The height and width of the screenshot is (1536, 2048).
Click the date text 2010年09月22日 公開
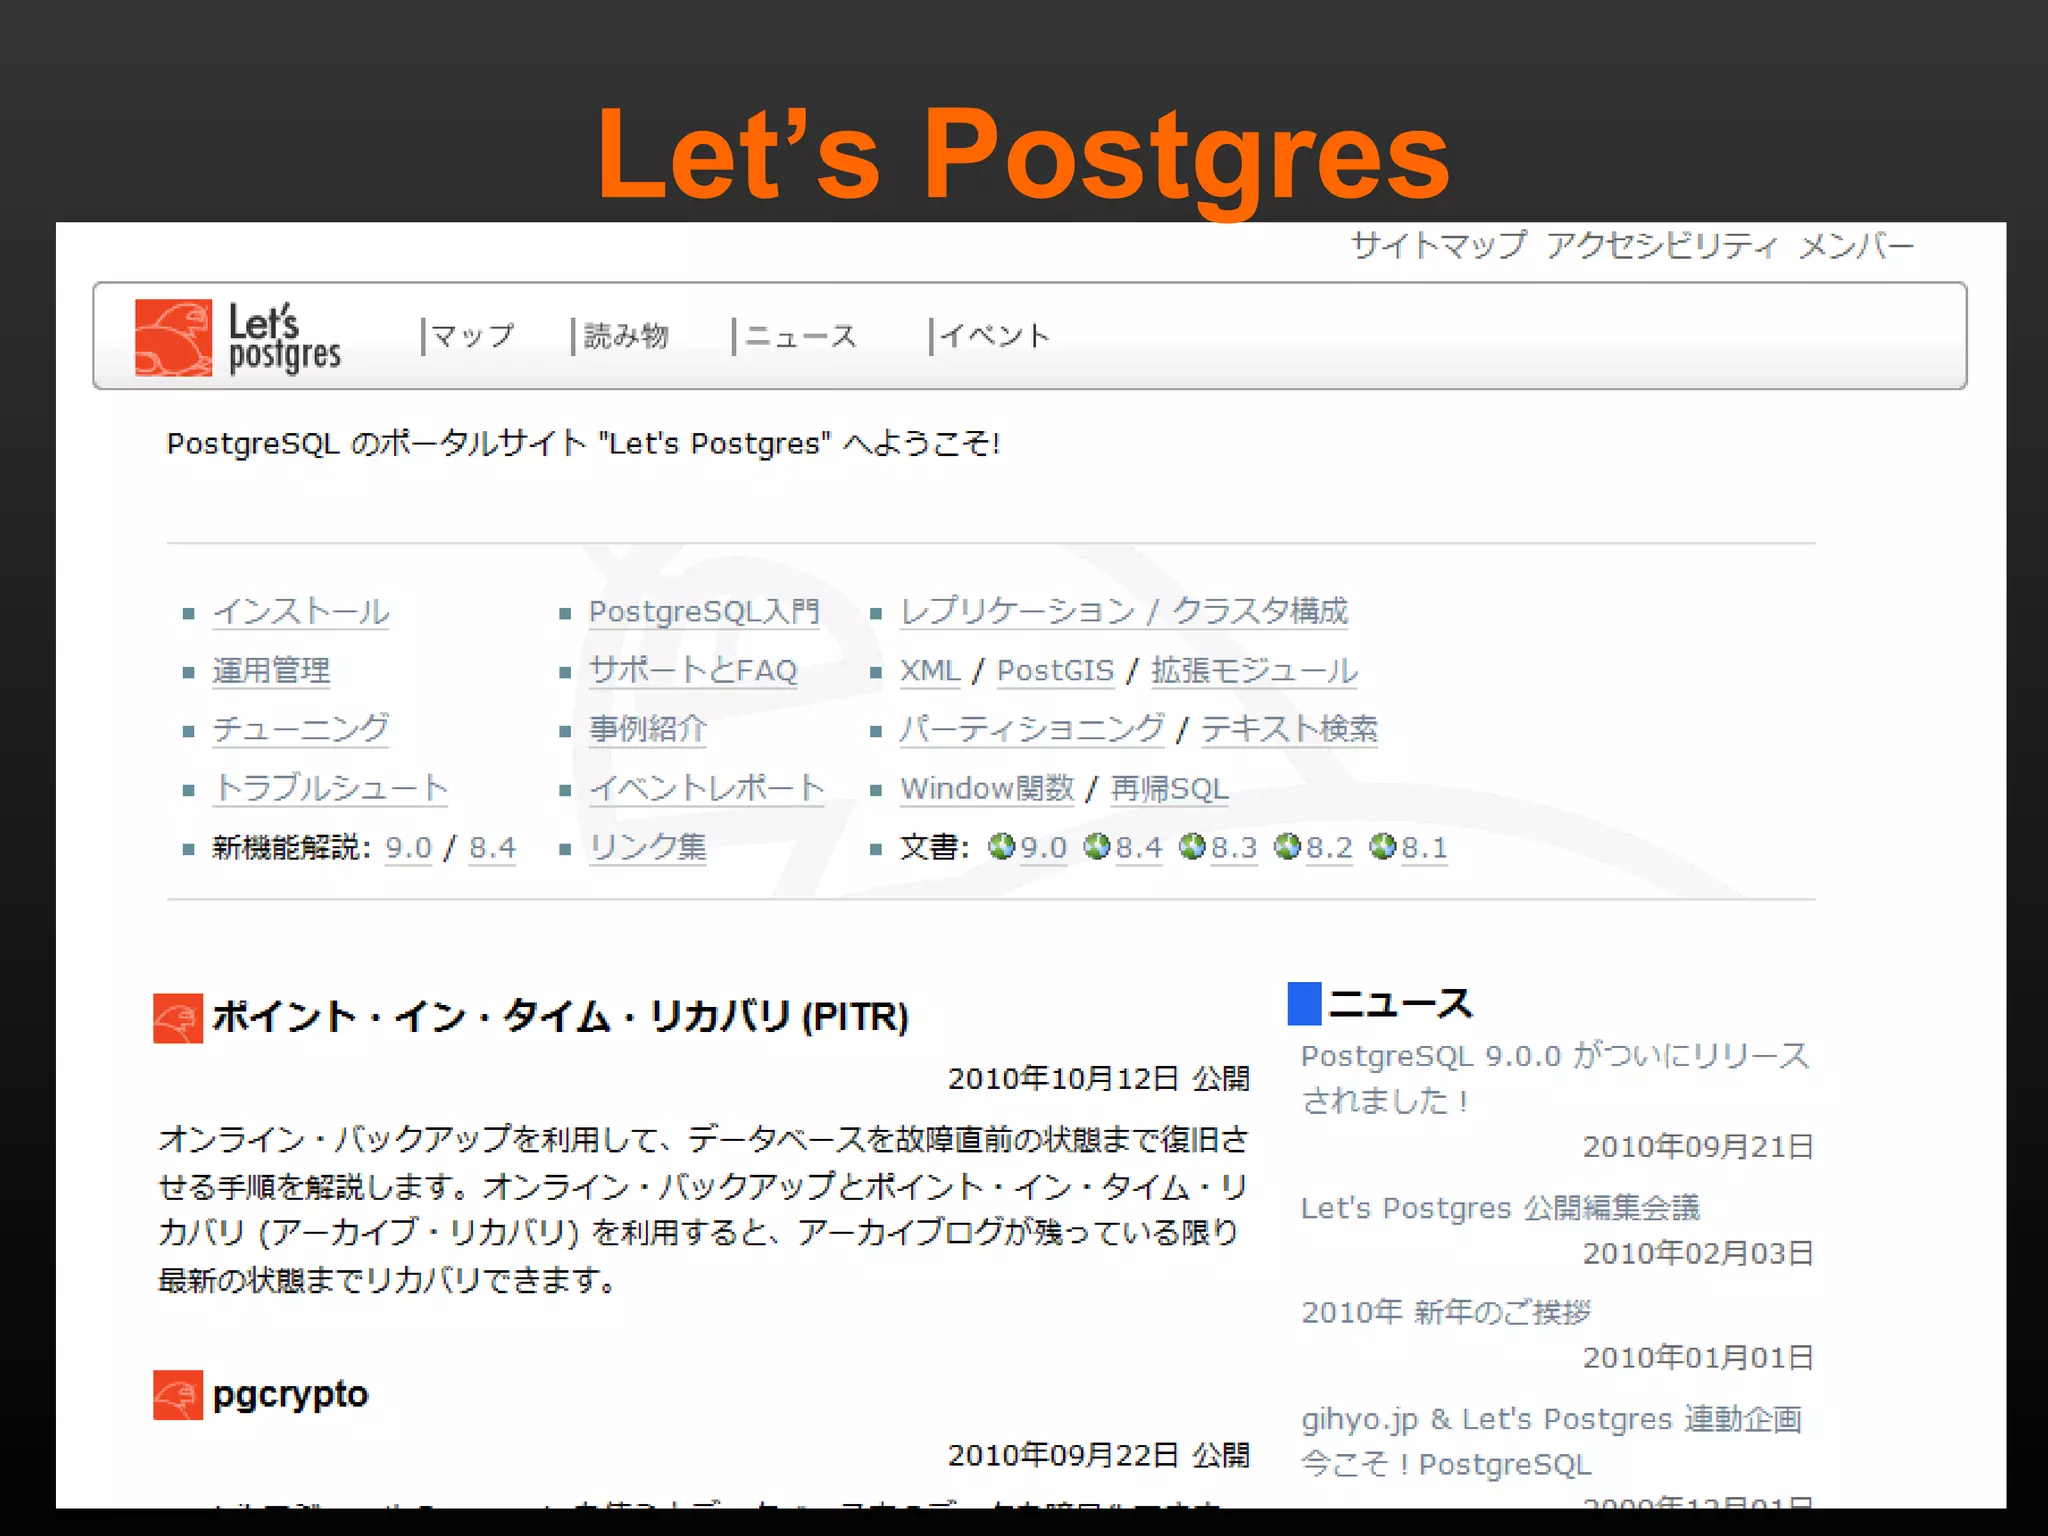1098,1456
